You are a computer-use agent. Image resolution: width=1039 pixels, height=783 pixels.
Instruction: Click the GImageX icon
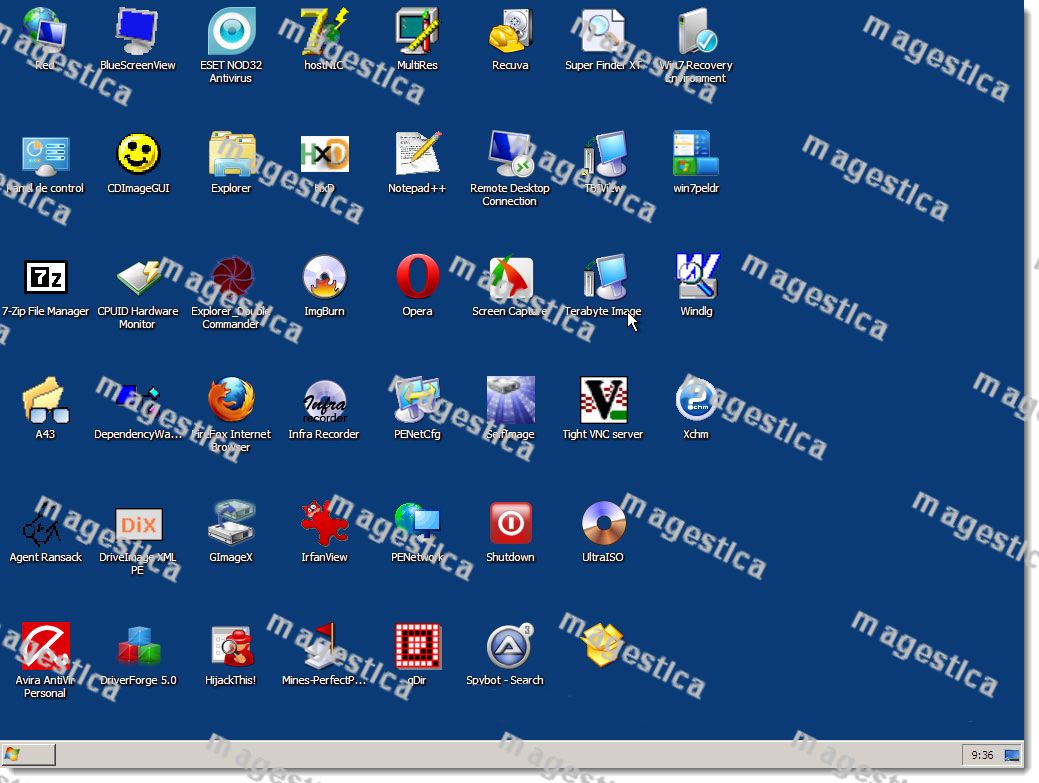click(231, 523)
